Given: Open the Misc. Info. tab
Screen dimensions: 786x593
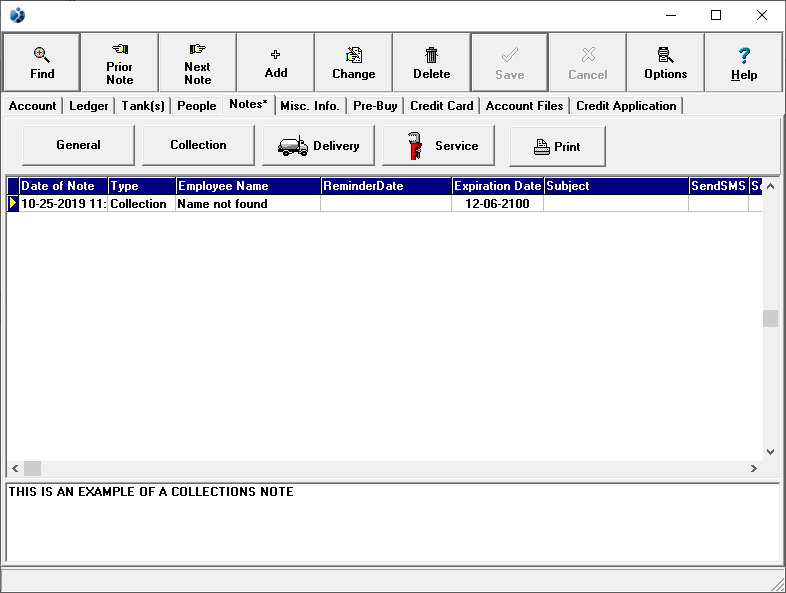Looking at the screenshot, I should [x=310, y=106].
